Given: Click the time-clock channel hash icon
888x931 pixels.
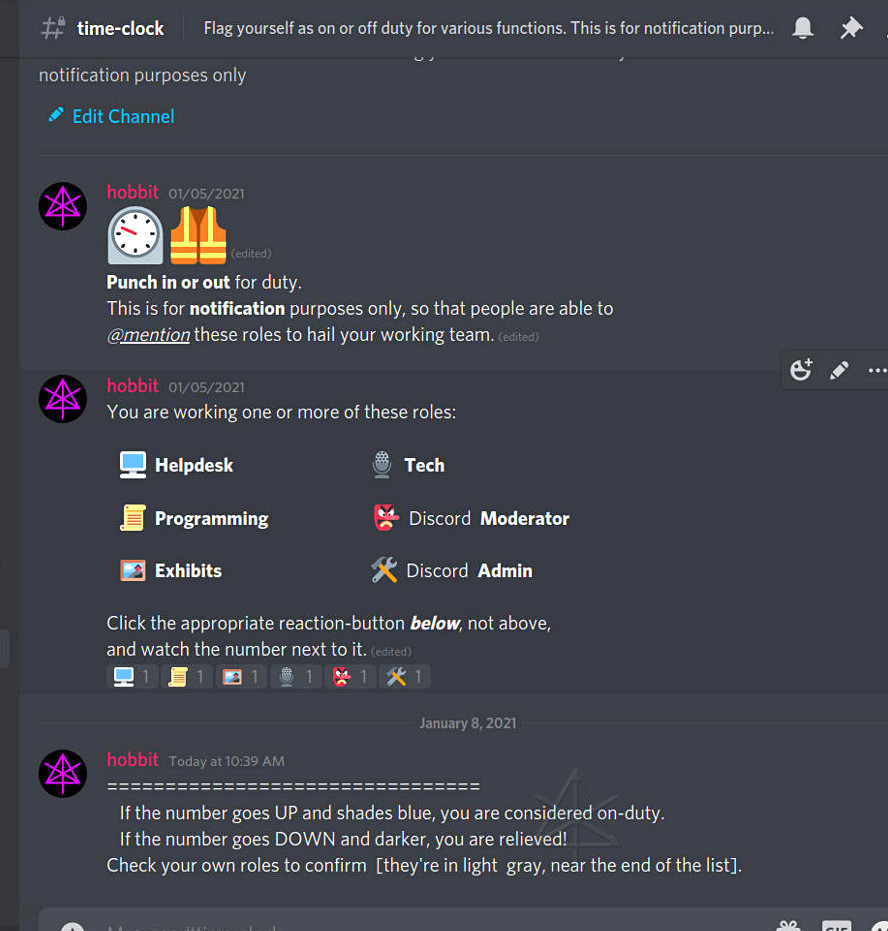Looking at the screenshot, I should 53,28.
